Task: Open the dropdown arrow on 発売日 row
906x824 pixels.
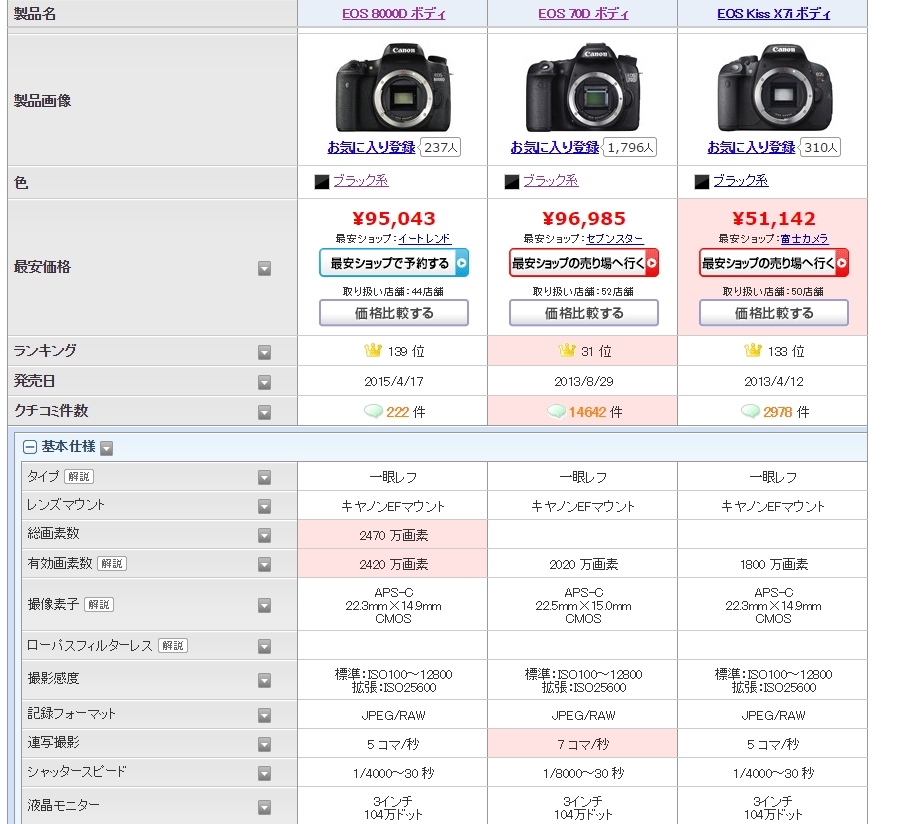Action: pyautogui.click(x=265, y=383)
